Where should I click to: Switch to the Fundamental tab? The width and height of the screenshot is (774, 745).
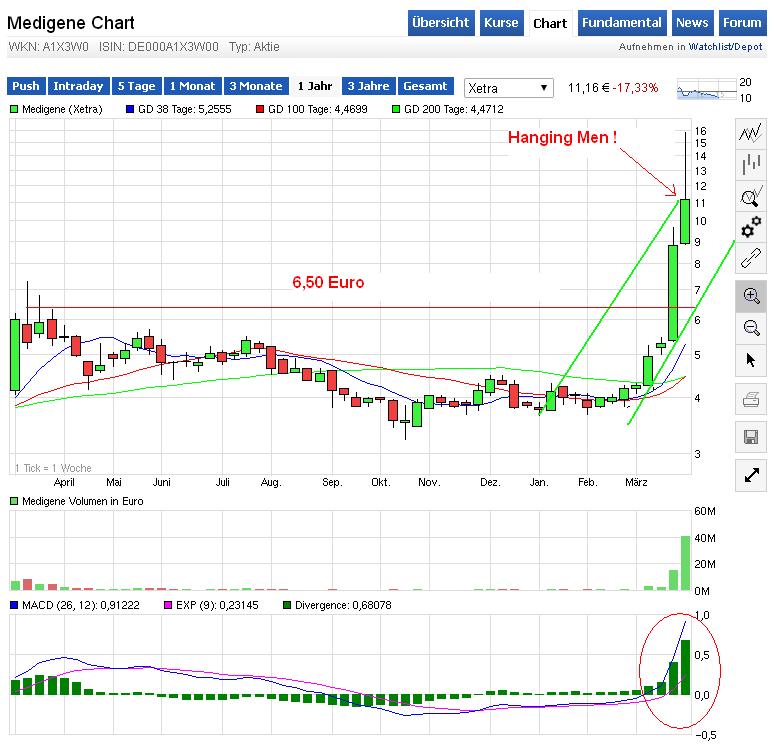click(621, 23)
